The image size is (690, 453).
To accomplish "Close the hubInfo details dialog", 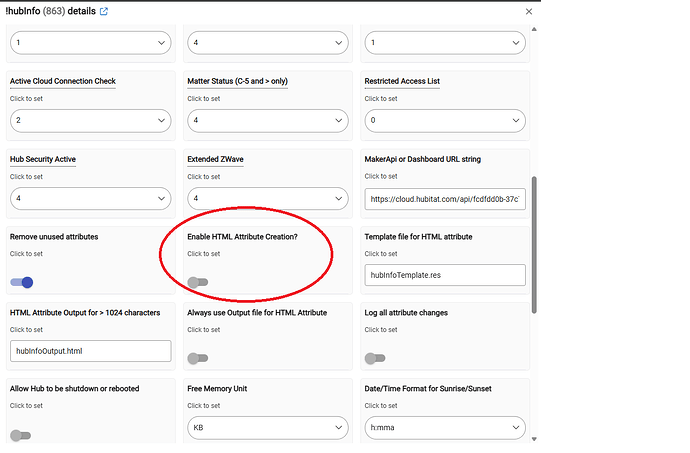I will 529,11.
